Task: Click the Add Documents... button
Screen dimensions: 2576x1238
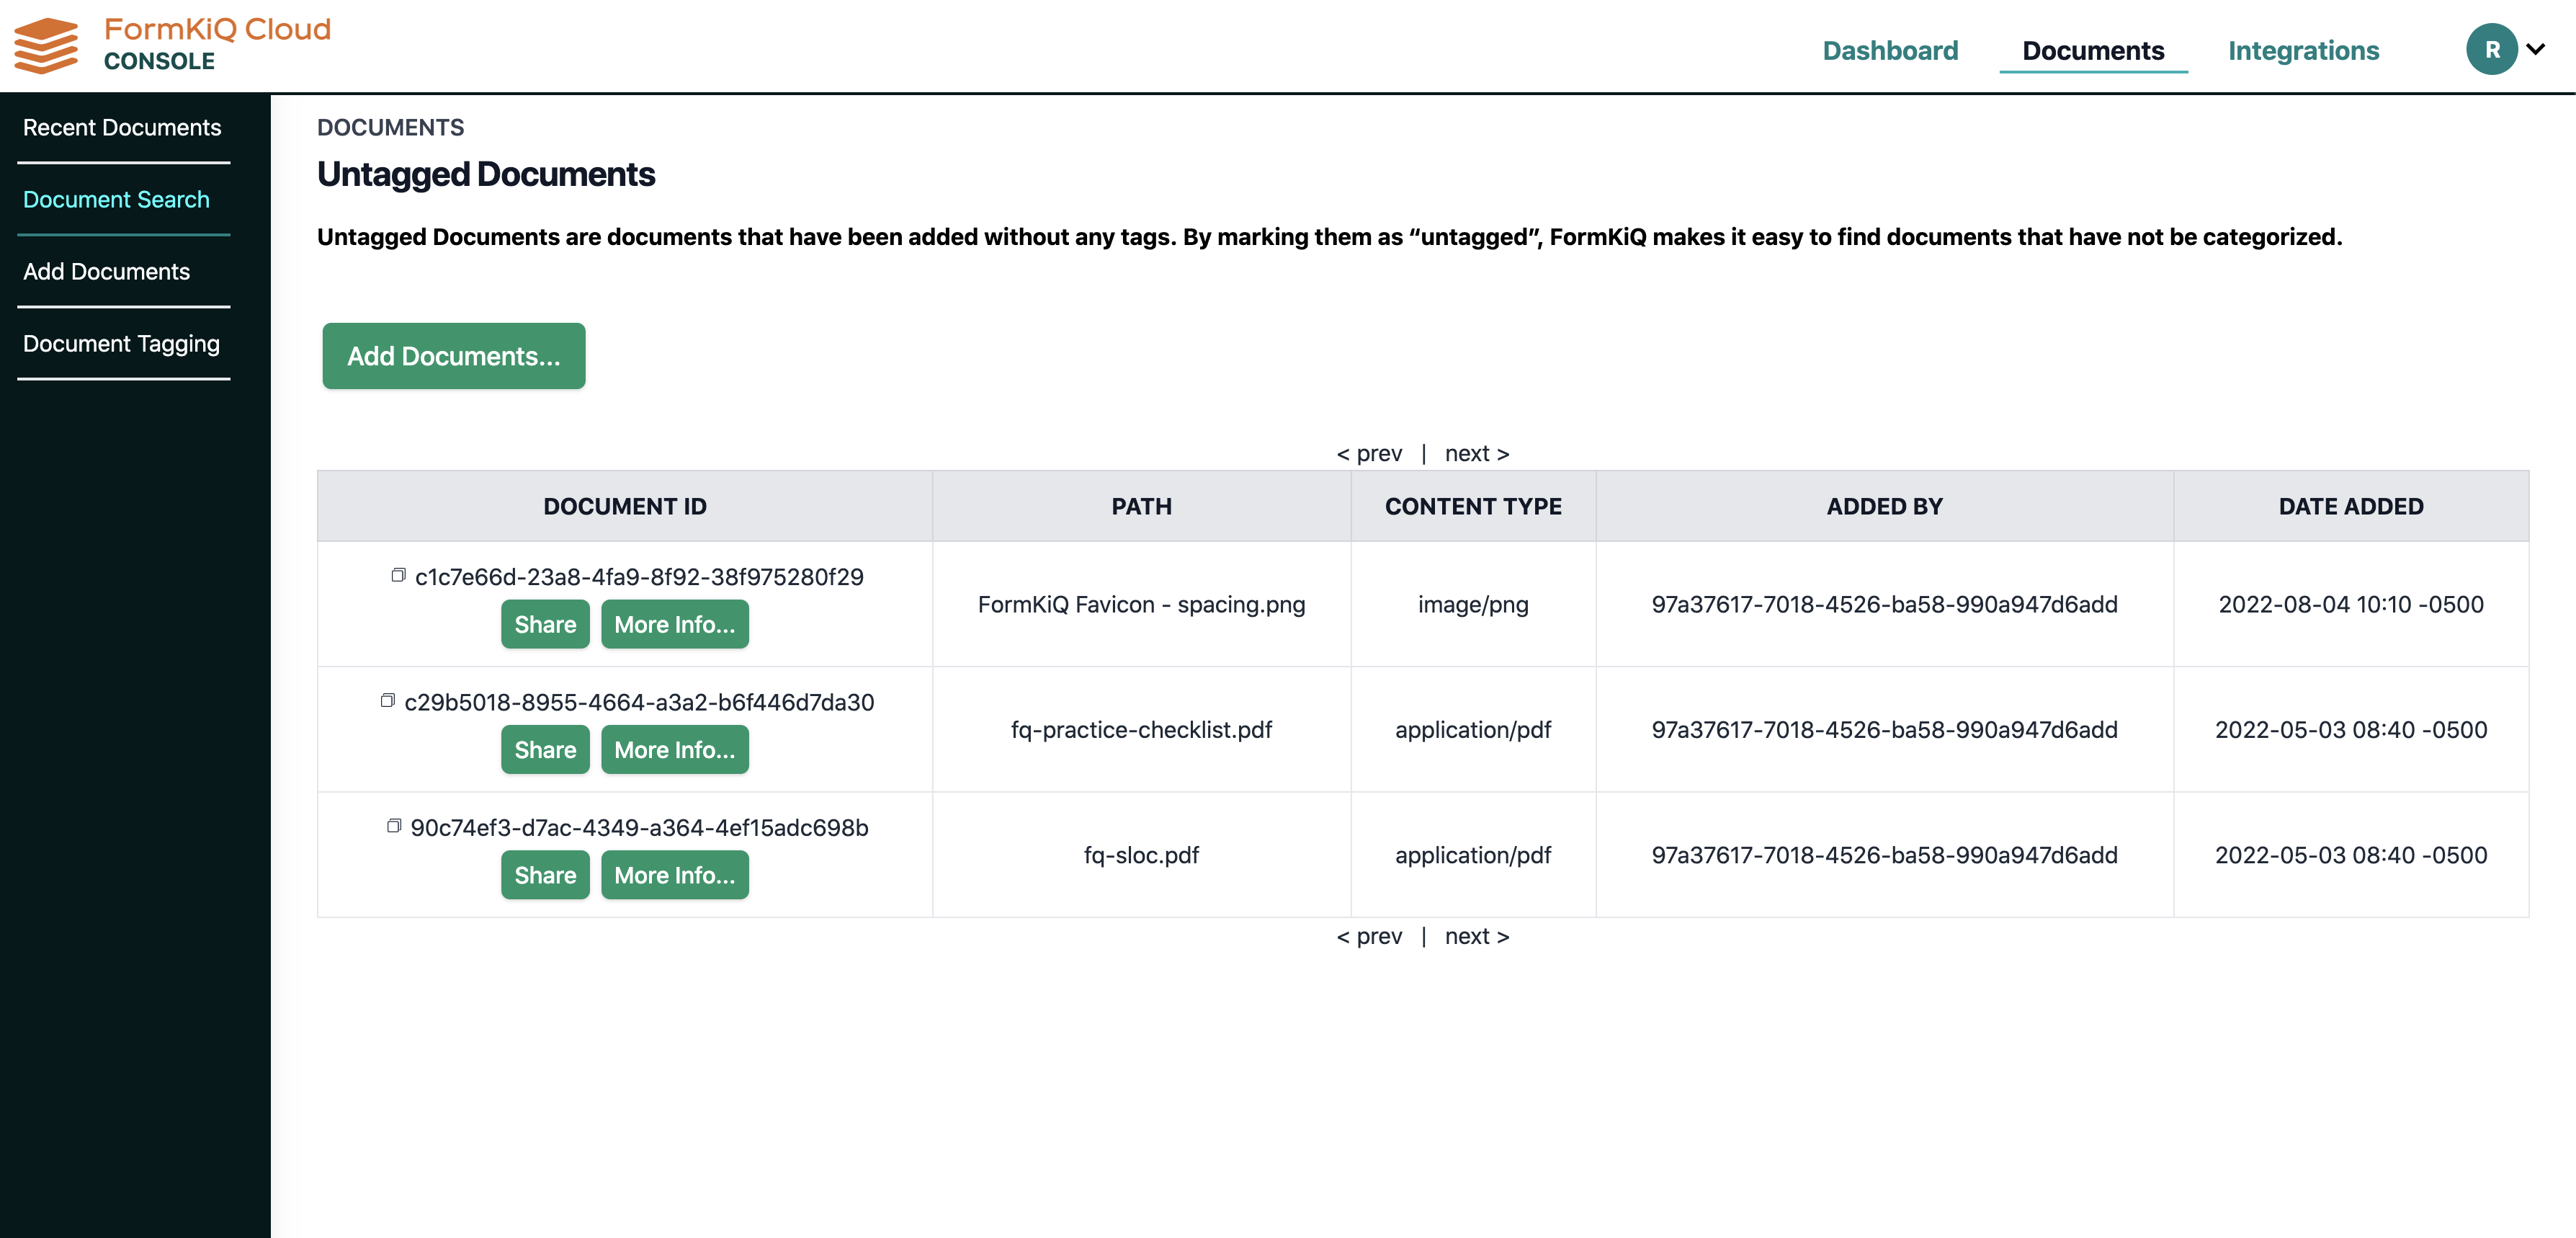Action: (453, 355)
